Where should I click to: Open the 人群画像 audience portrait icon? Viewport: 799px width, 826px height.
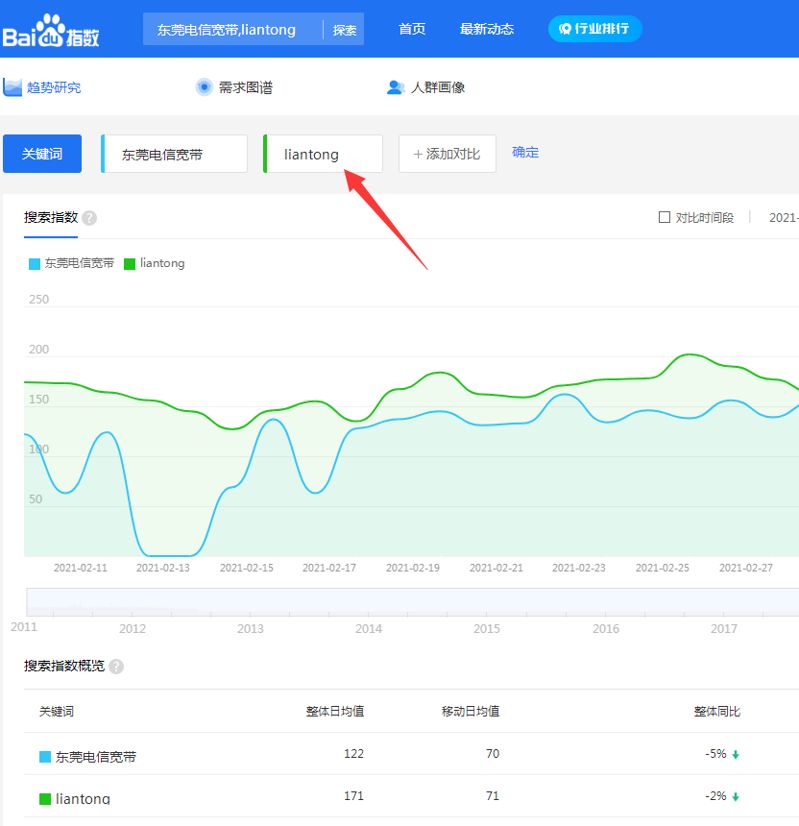click(395, 87)
